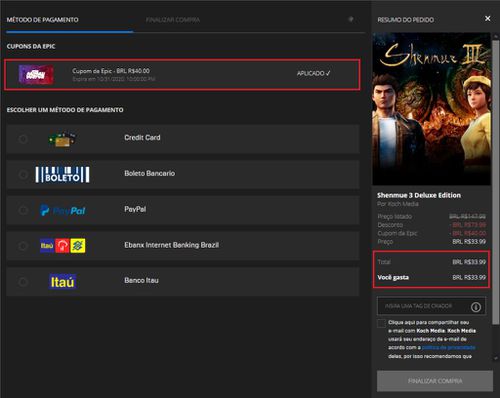The image size is (500, 398).
Task: Click the Shenmue 3 Deluxe Edition title
Action: pos(419,195)
